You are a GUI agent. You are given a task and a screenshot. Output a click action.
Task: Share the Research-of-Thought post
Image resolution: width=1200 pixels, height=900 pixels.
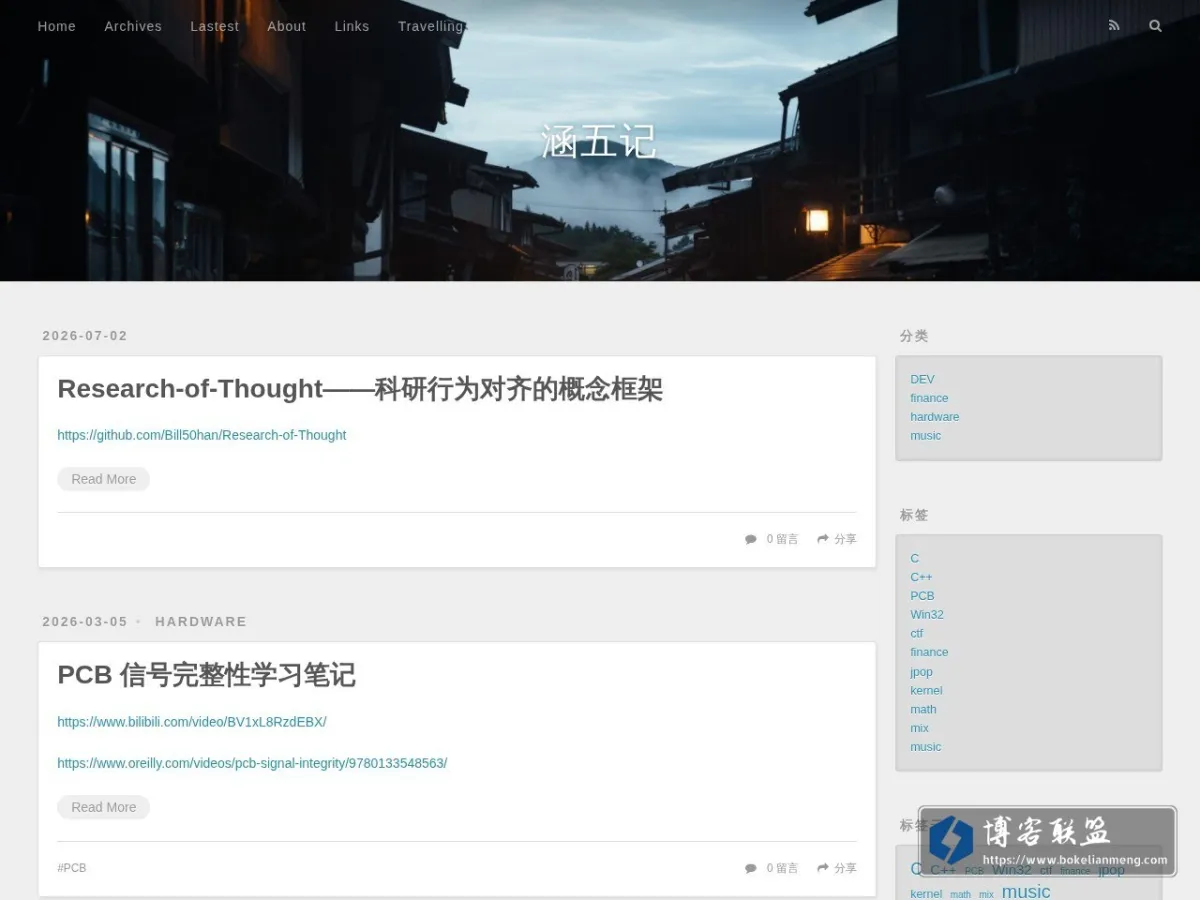[837, 539]
